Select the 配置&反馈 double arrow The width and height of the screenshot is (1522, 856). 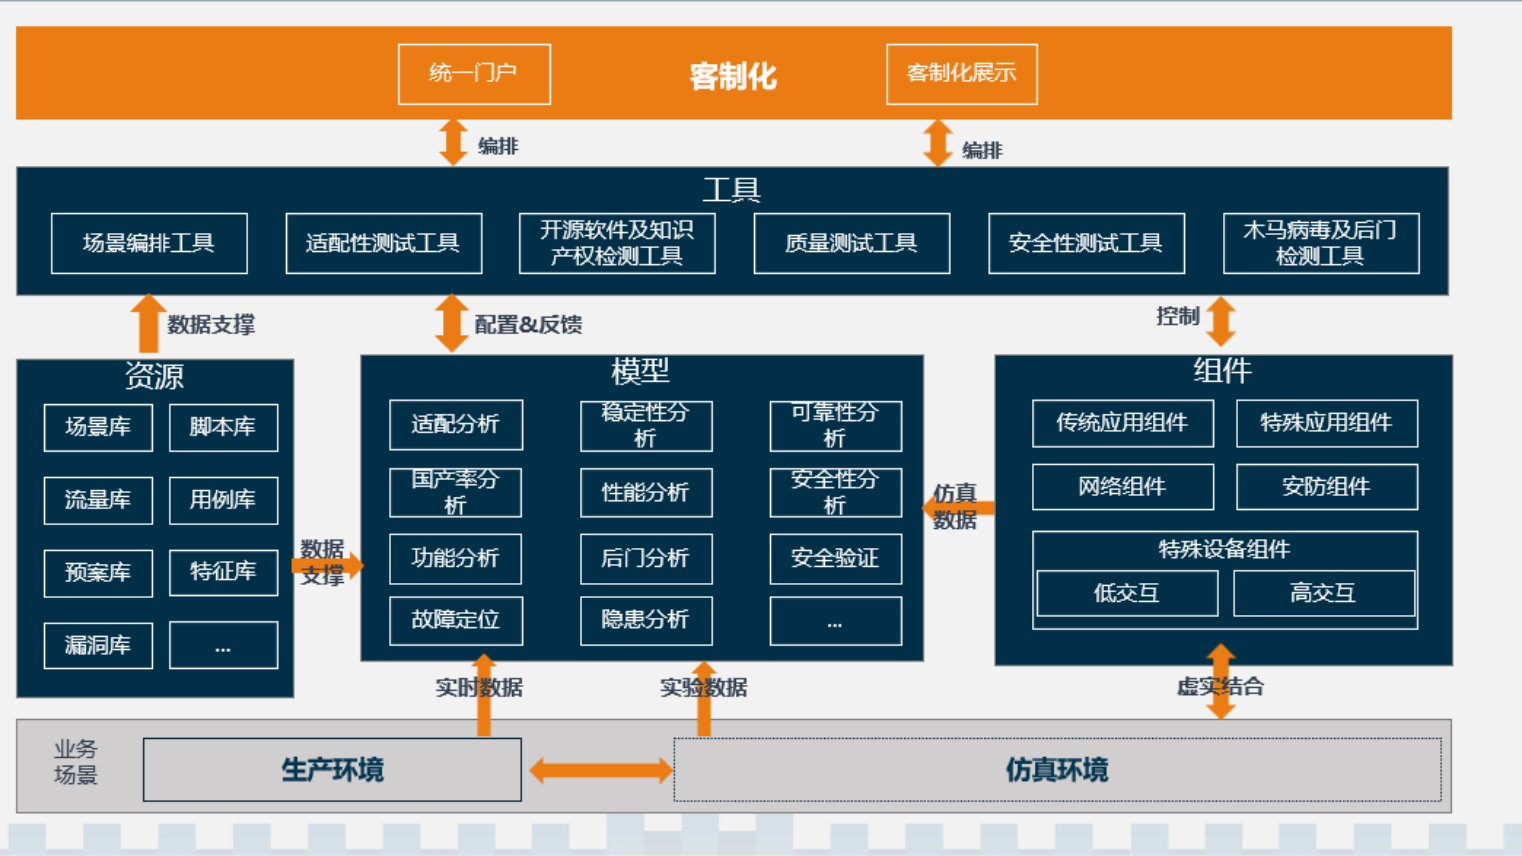point(451,323)
